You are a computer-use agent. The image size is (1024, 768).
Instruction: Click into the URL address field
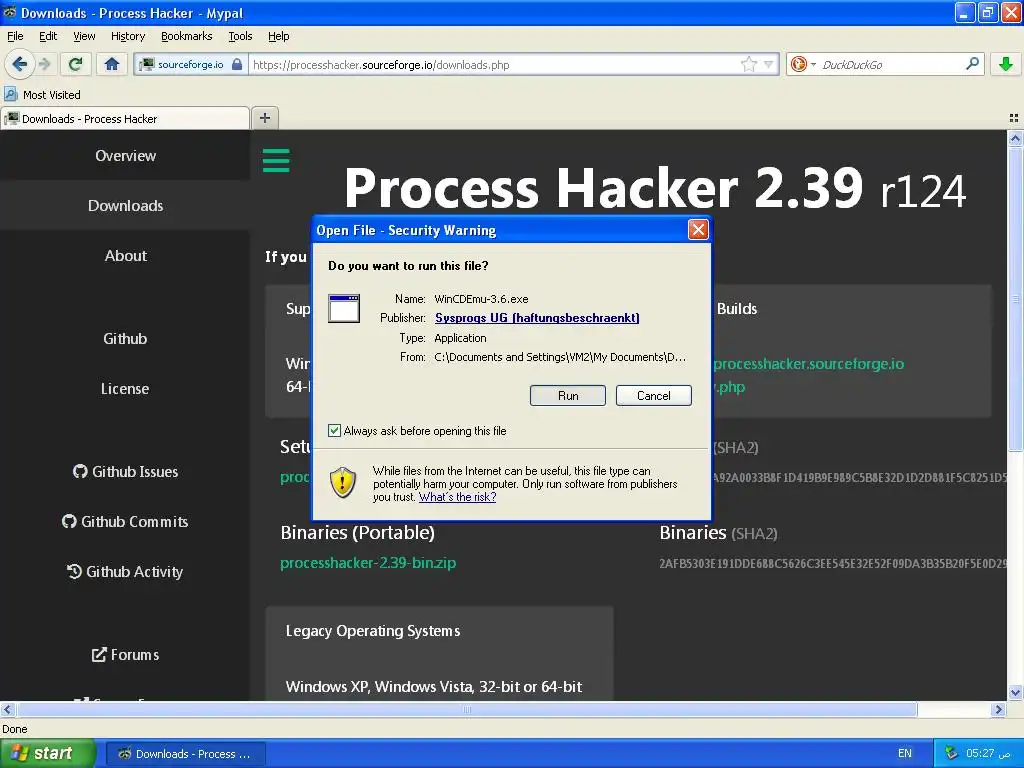(493, 65)
